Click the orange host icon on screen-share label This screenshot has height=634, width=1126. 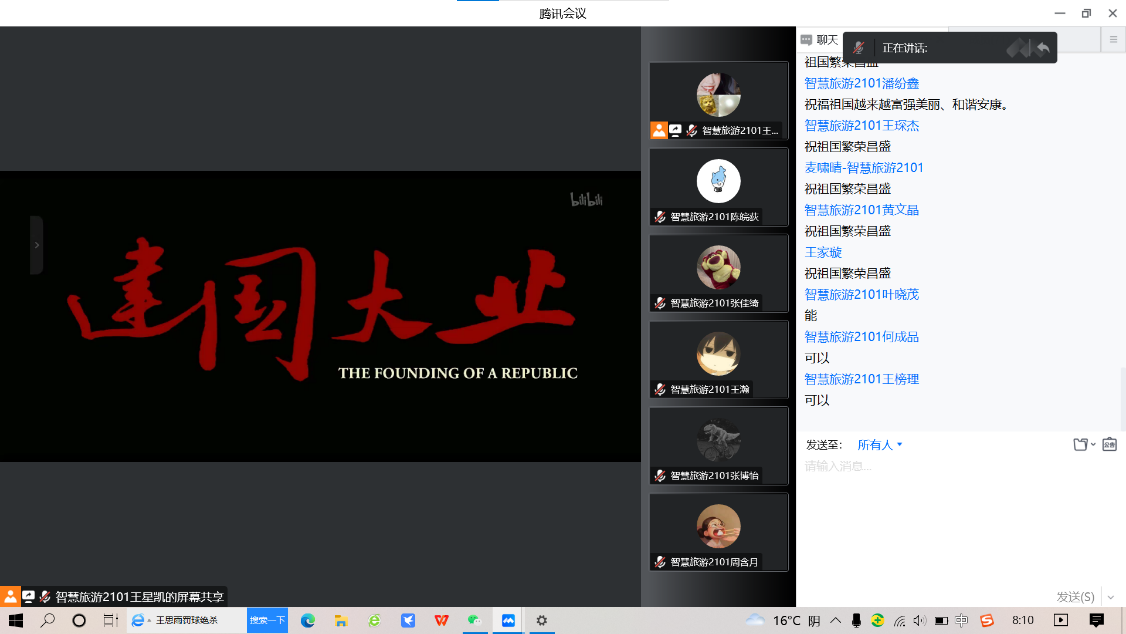(10, 597)
